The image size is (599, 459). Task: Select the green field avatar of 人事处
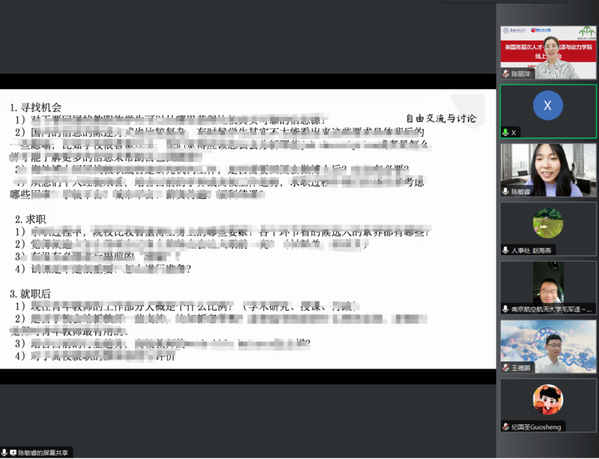(548, 223)
